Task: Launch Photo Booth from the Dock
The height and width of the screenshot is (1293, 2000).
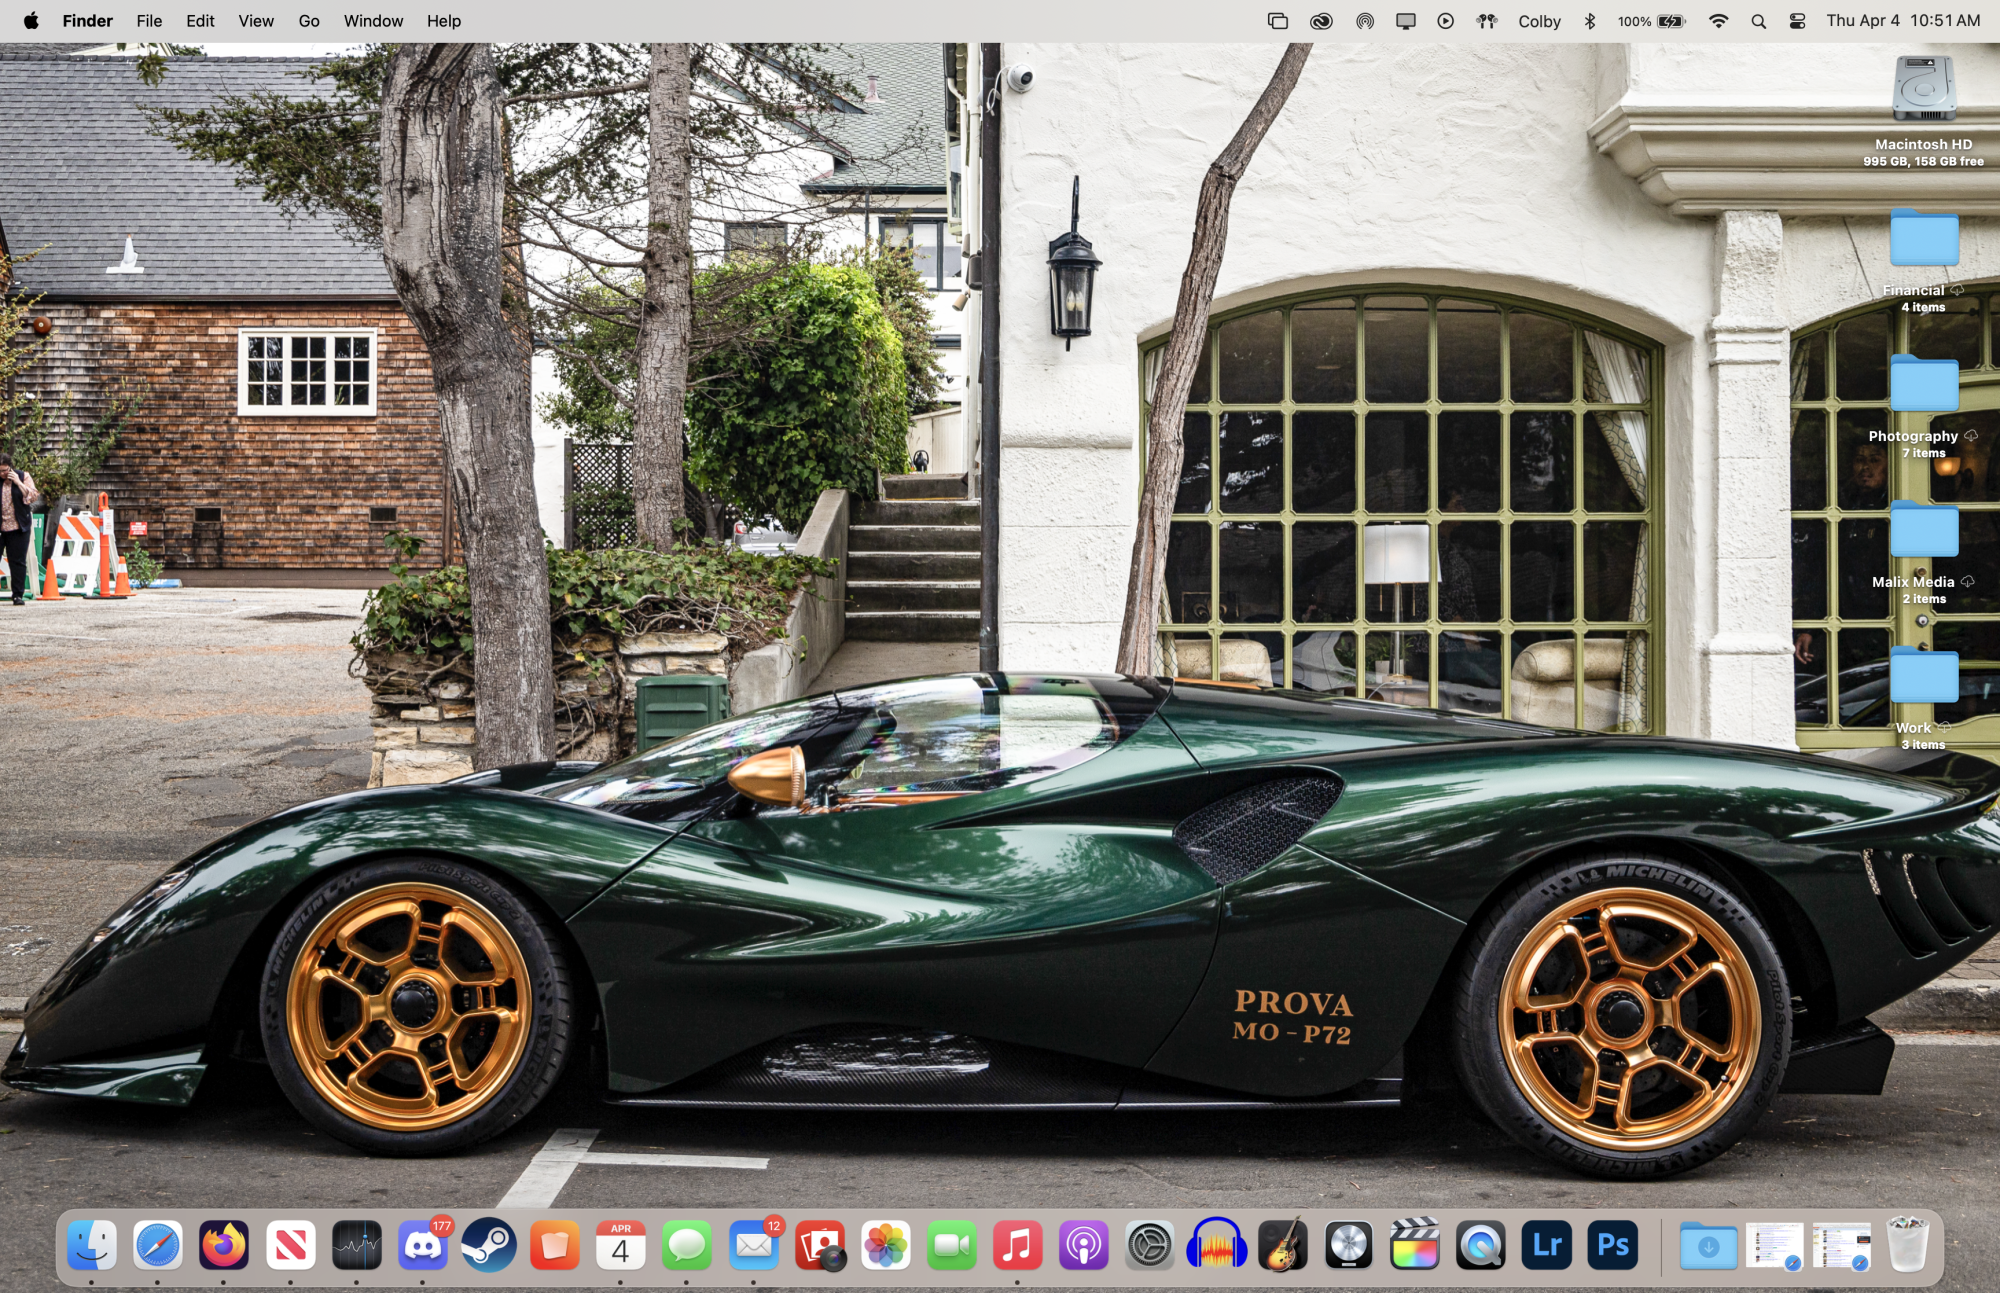Action: [820, 1245]
